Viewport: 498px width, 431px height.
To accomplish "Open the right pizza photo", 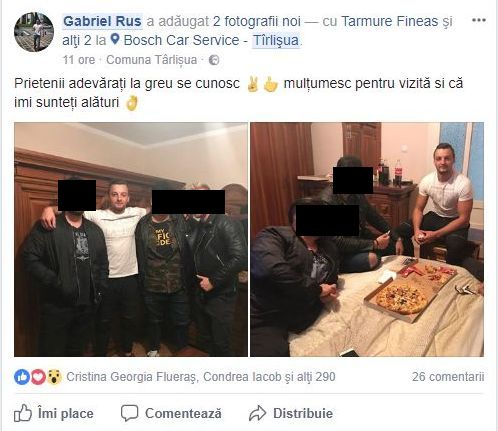I will click(367, 239).
